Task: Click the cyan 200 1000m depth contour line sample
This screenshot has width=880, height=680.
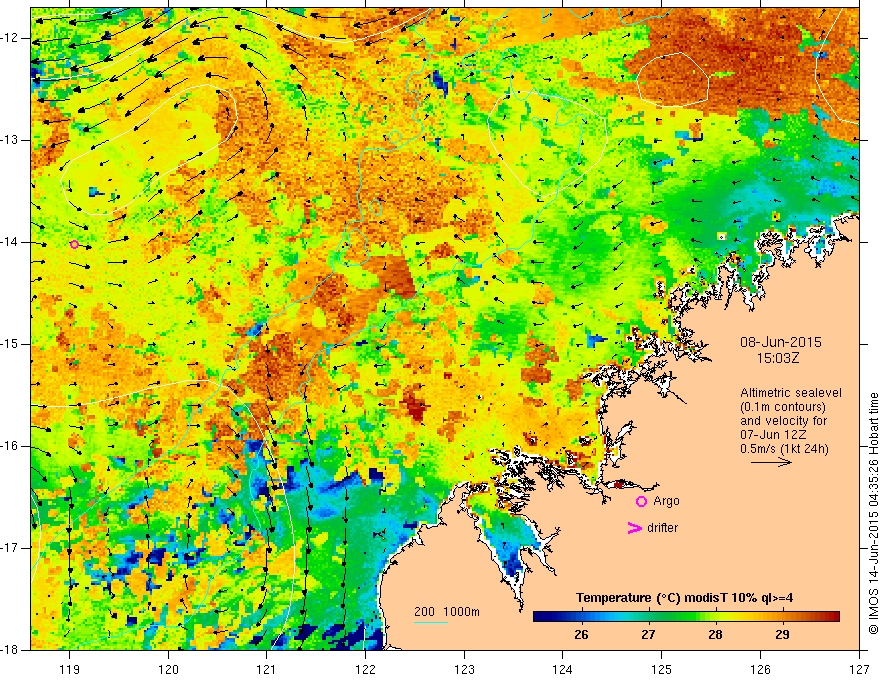Action: (430, 622)
